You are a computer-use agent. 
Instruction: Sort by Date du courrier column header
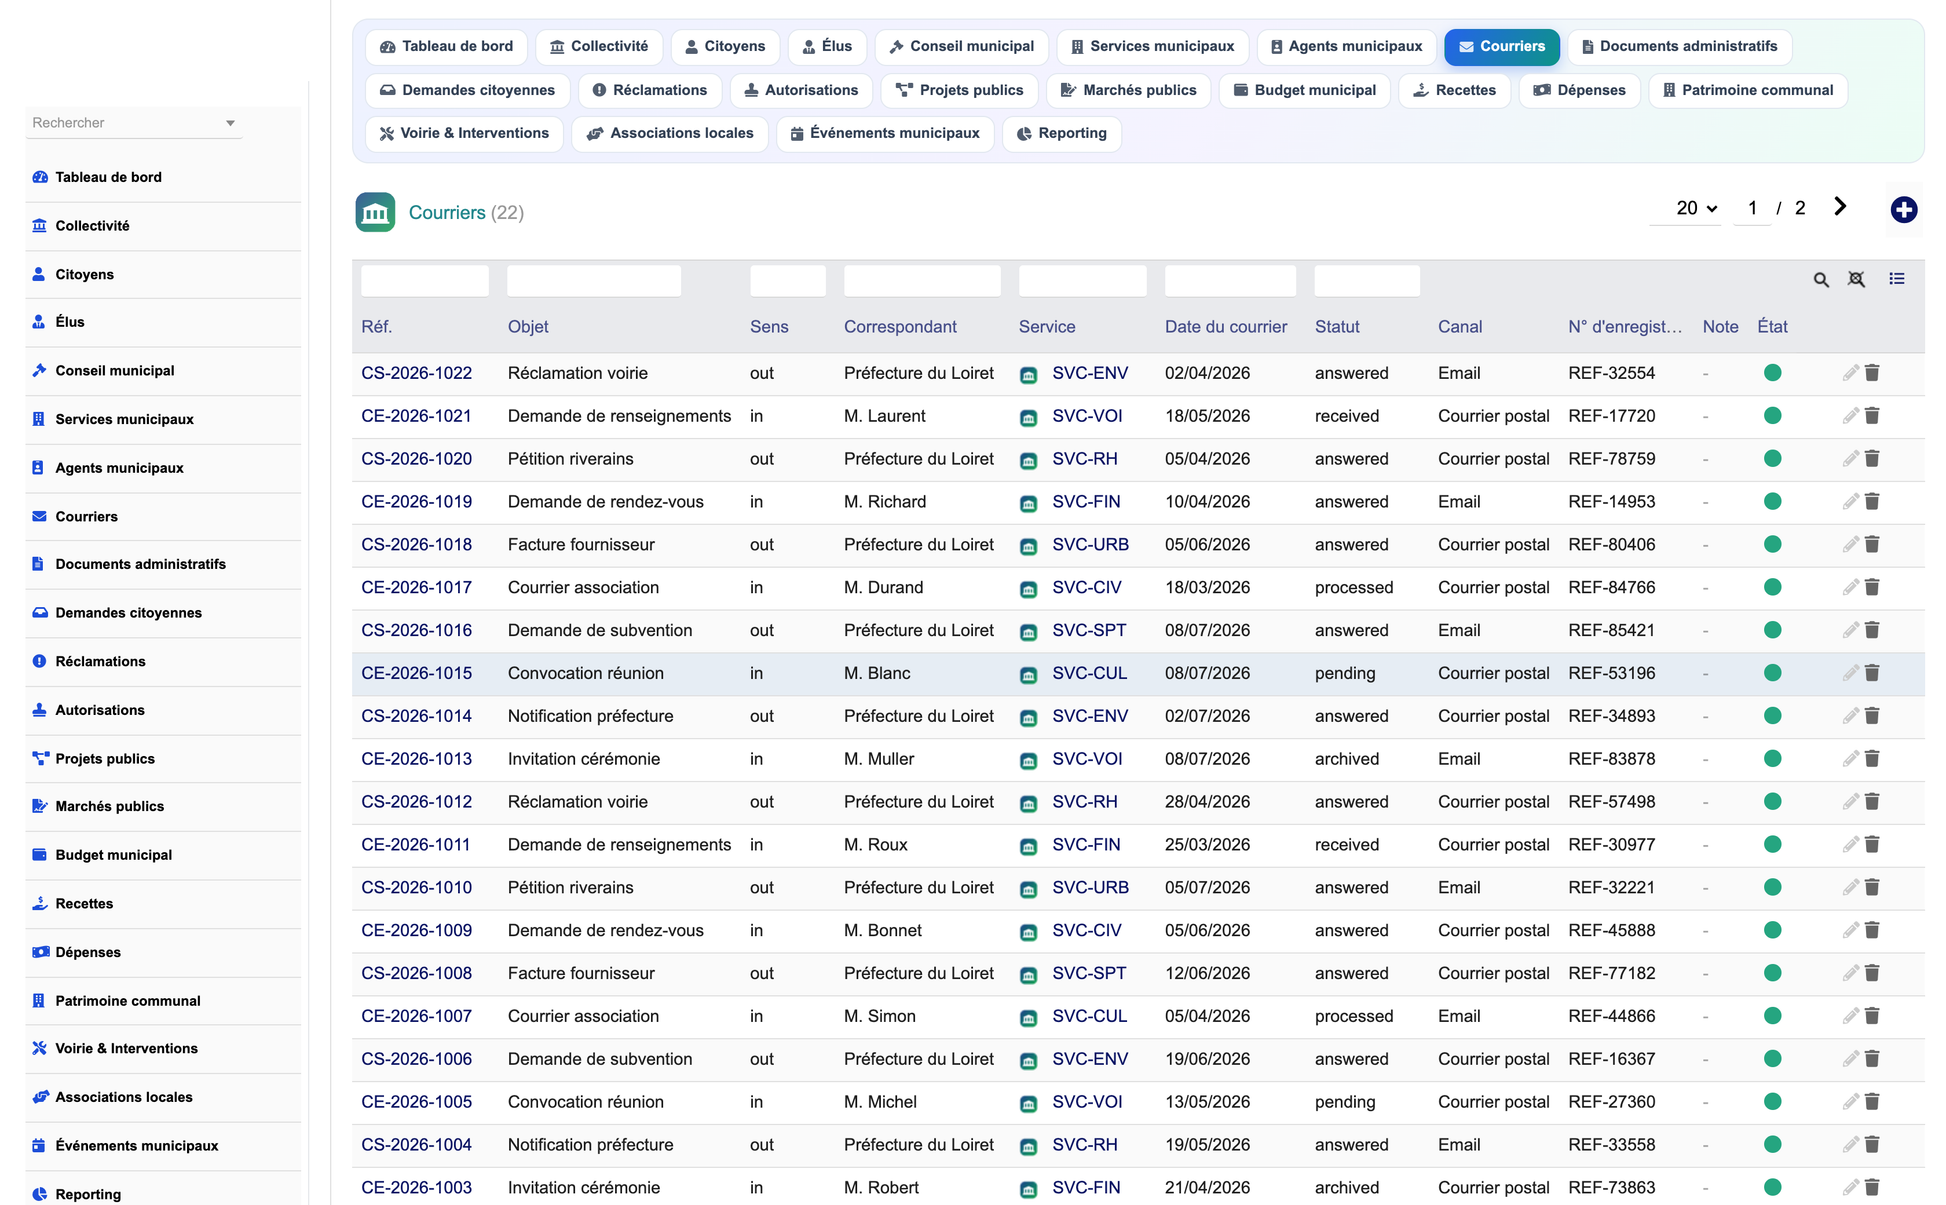tap(1226, 327)
